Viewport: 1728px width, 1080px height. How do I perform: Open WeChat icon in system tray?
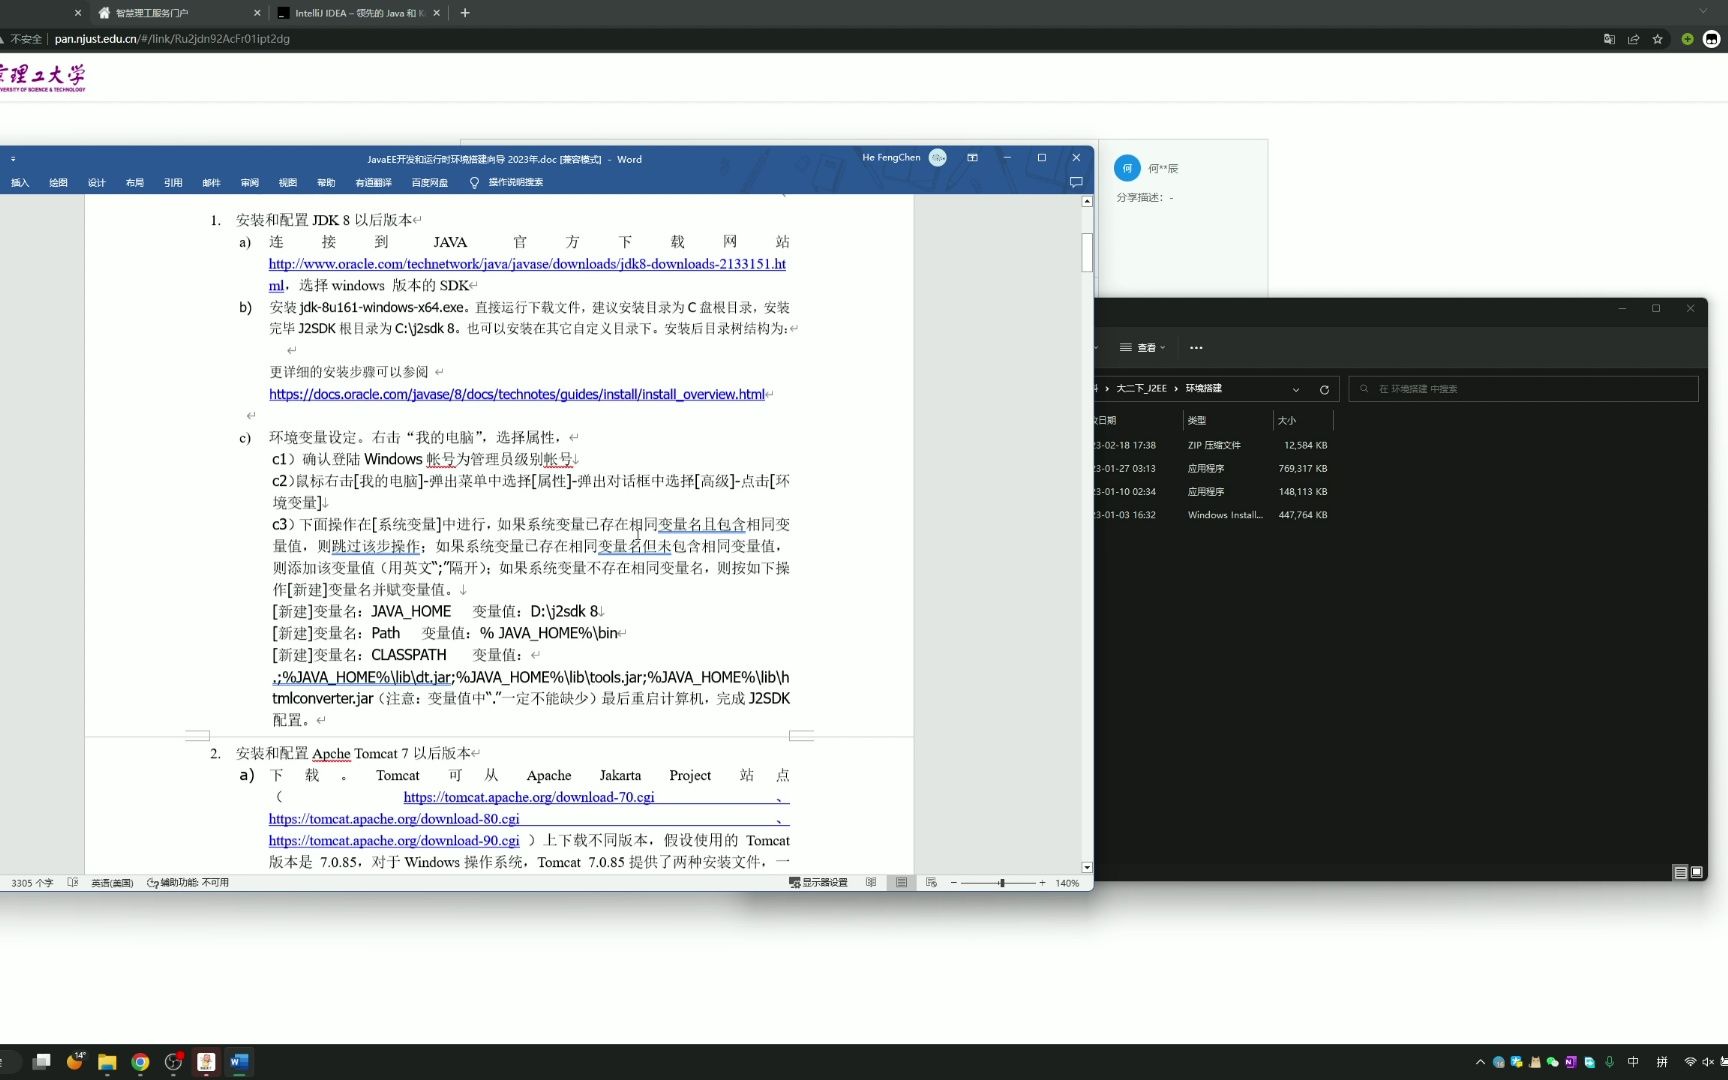[x=1552, y=1062]
